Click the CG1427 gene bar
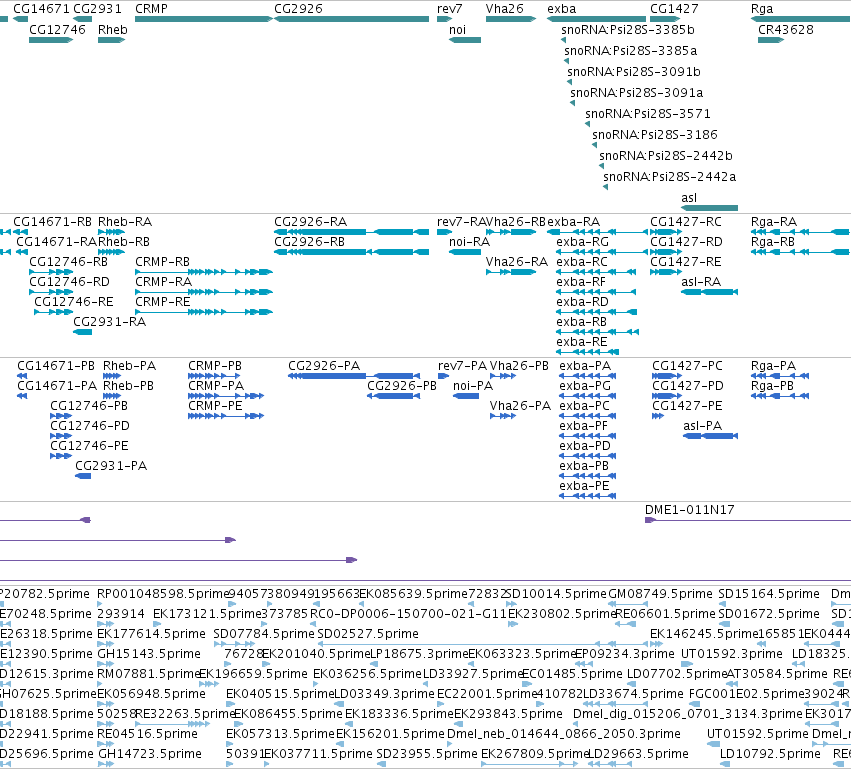Screen dimensions: 851x769 pos(665,19)
